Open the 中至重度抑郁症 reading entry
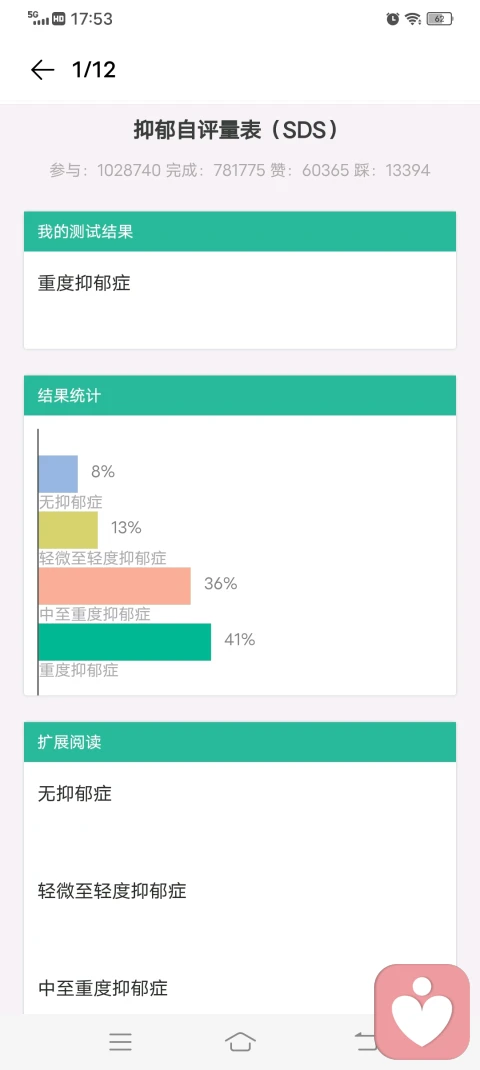Screen dimensions: 480x1070 (x=240, y=988)
